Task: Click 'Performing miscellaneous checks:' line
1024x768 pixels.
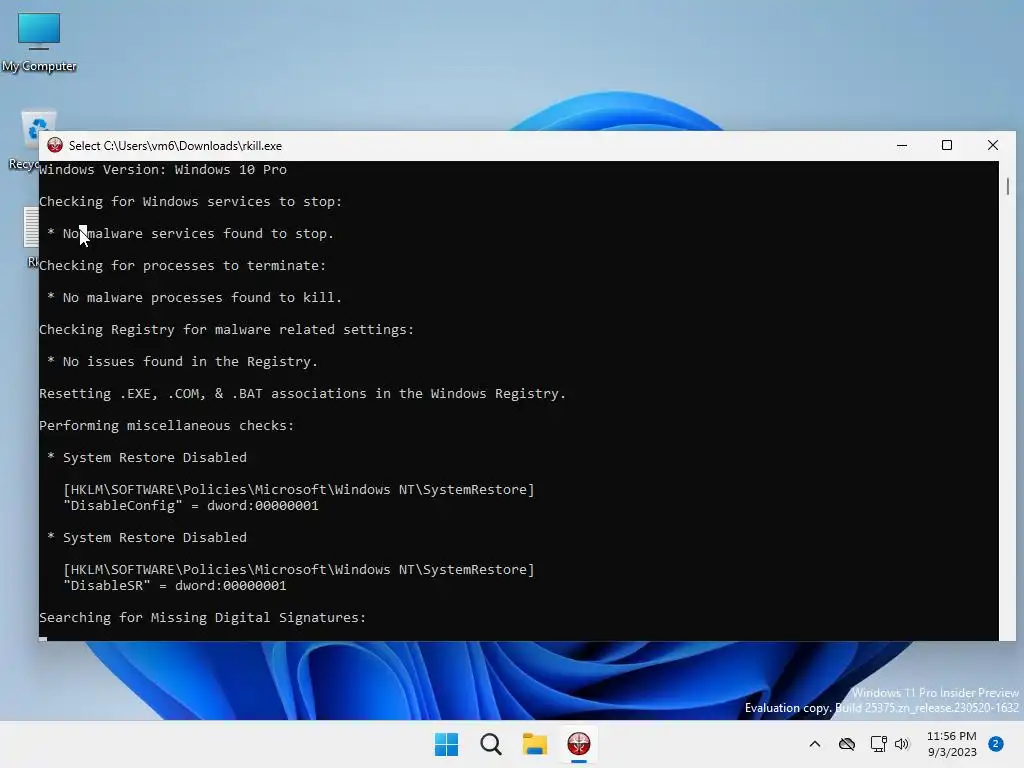Action: tap(167, 425)
